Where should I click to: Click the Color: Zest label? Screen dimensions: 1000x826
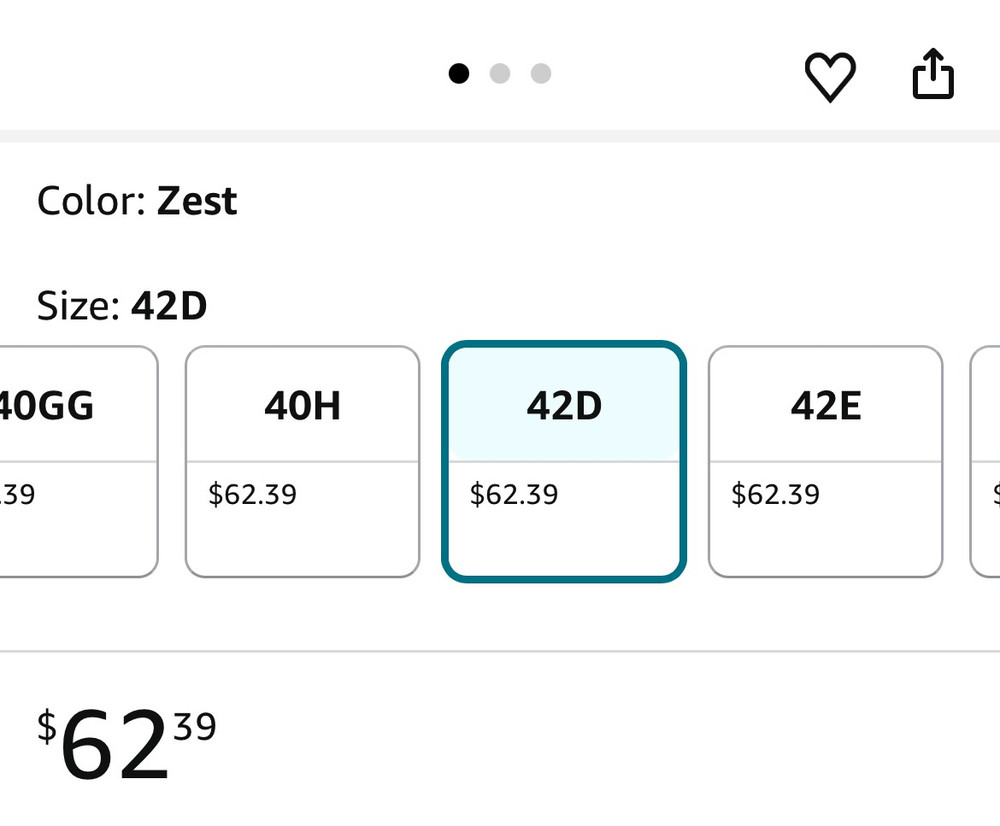tap(137, 201)
